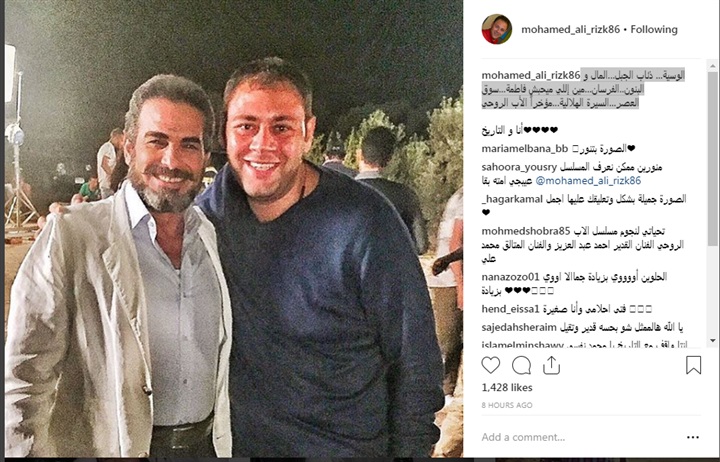Open the three-dot more options menu
Screen dimensions: 720x462
[692, 437]
